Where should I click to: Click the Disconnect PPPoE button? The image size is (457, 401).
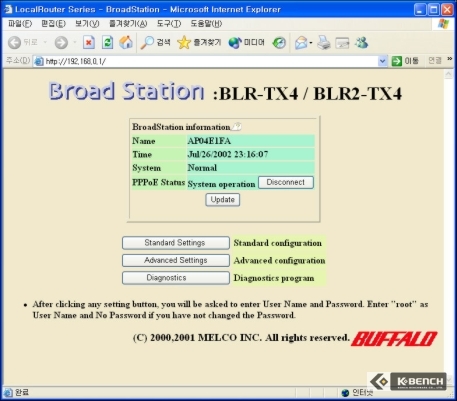click(x=286, y=182)
